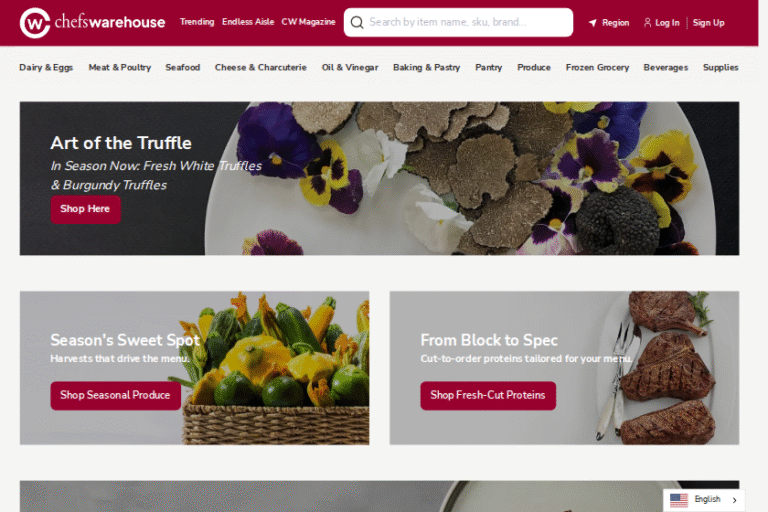Click the Chefs' Warehouse logo icon
Viewport: 768px width, 512px height.
pyautogui.click(x=35, y=23)
